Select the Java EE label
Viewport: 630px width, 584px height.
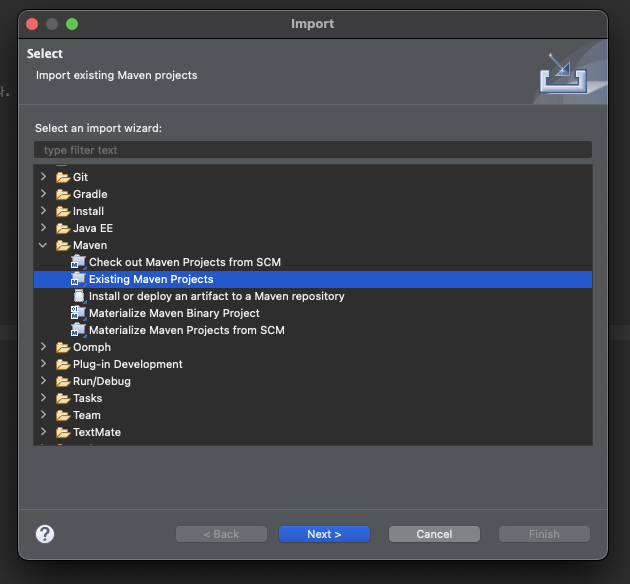point(93,228)
